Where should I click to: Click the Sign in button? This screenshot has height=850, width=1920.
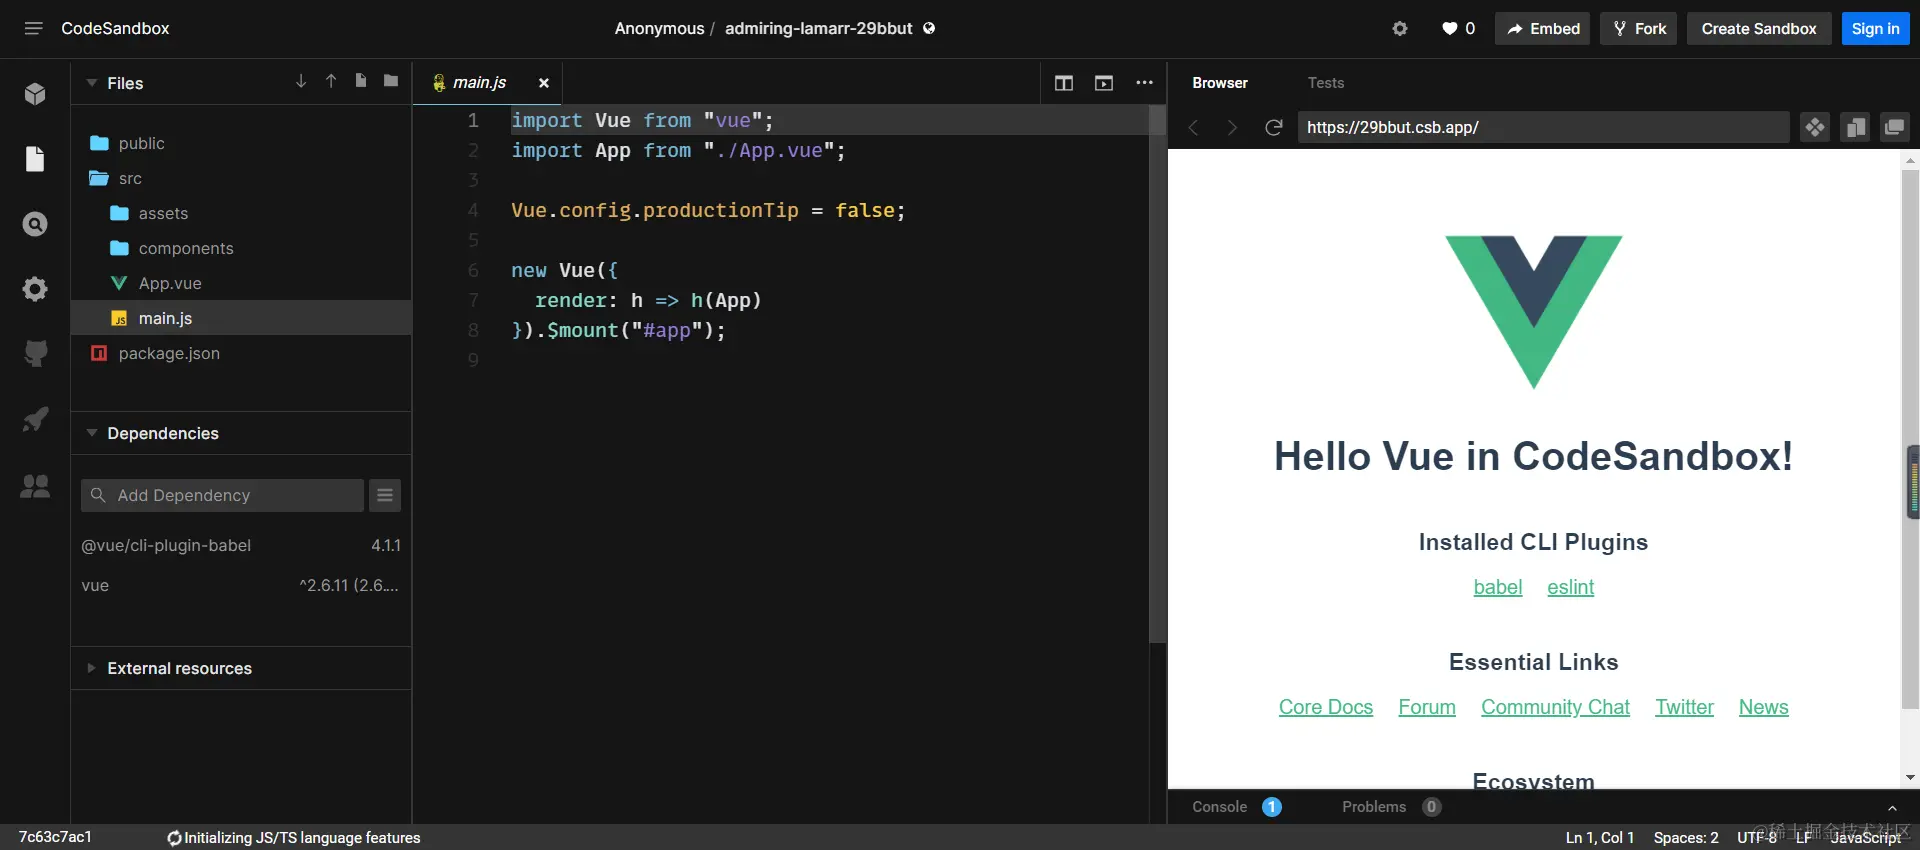coord(1875,29)
